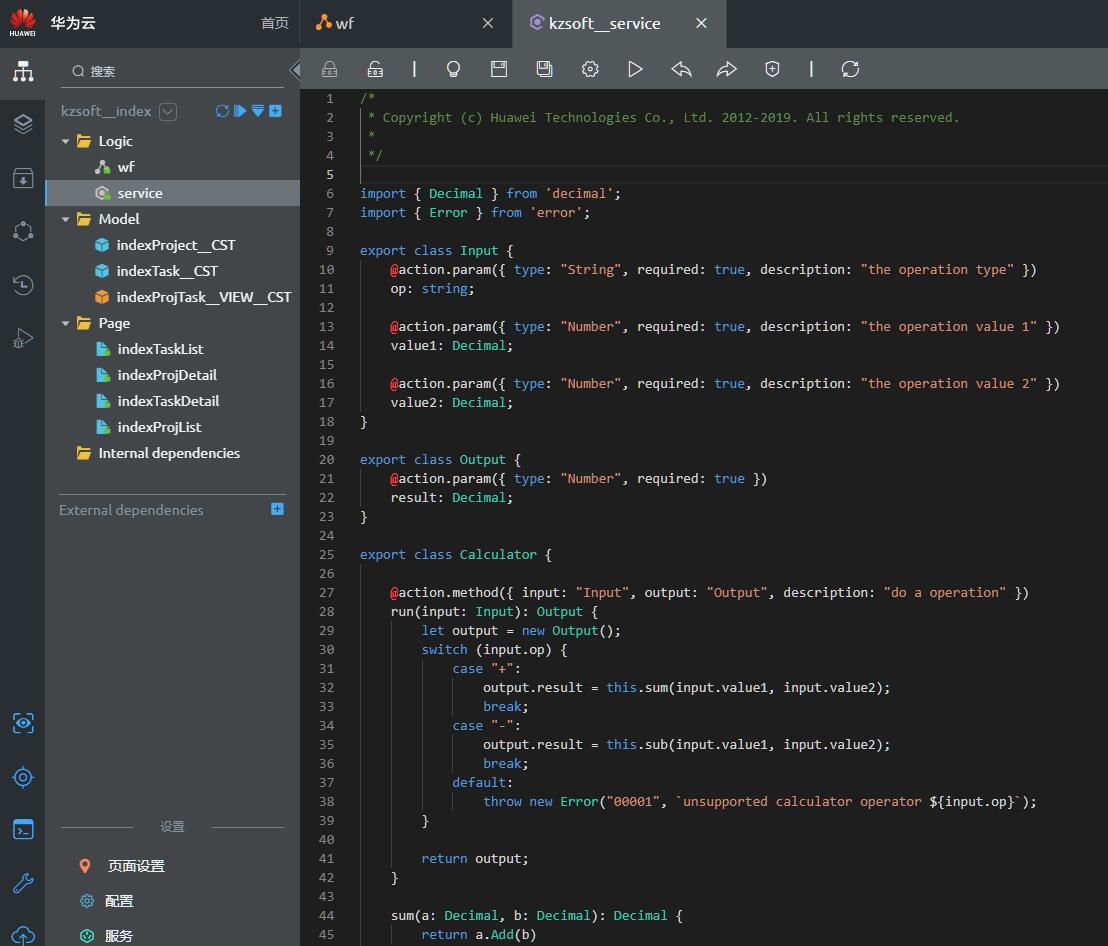This screenshot has height=946, width=1108.
Task: Click the undo arrow in the toolbar
Action: 681,69
